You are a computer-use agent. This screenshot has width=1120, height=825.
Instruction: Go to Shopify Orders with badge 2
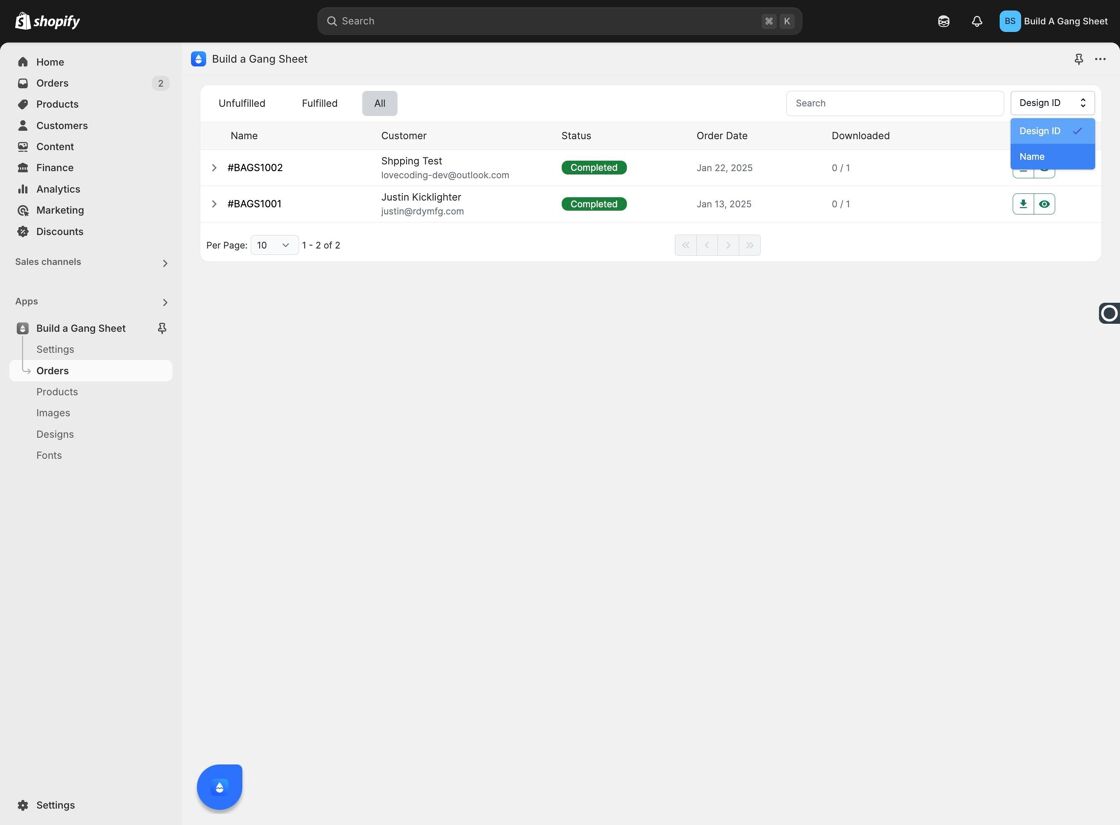[52, 83]
